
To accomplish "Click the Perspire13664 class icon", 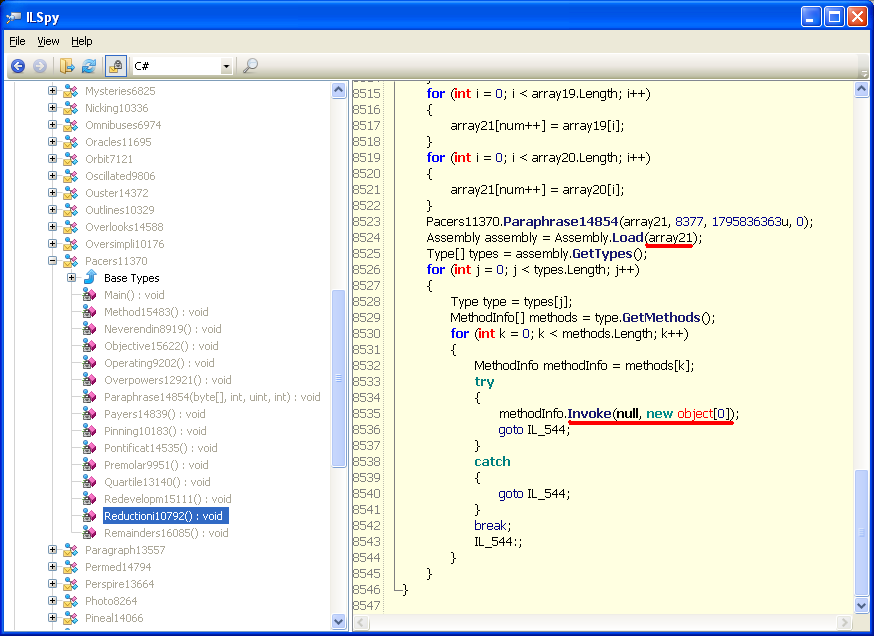I will [71, 584].
